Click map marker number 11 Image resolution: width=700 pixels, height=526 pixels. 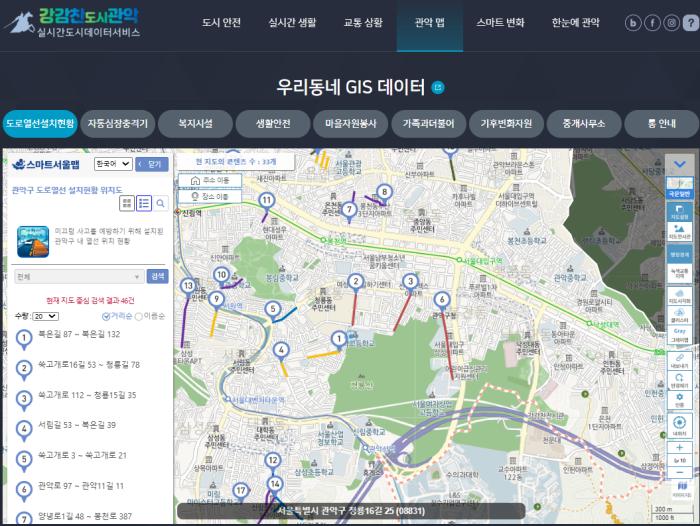267,200
